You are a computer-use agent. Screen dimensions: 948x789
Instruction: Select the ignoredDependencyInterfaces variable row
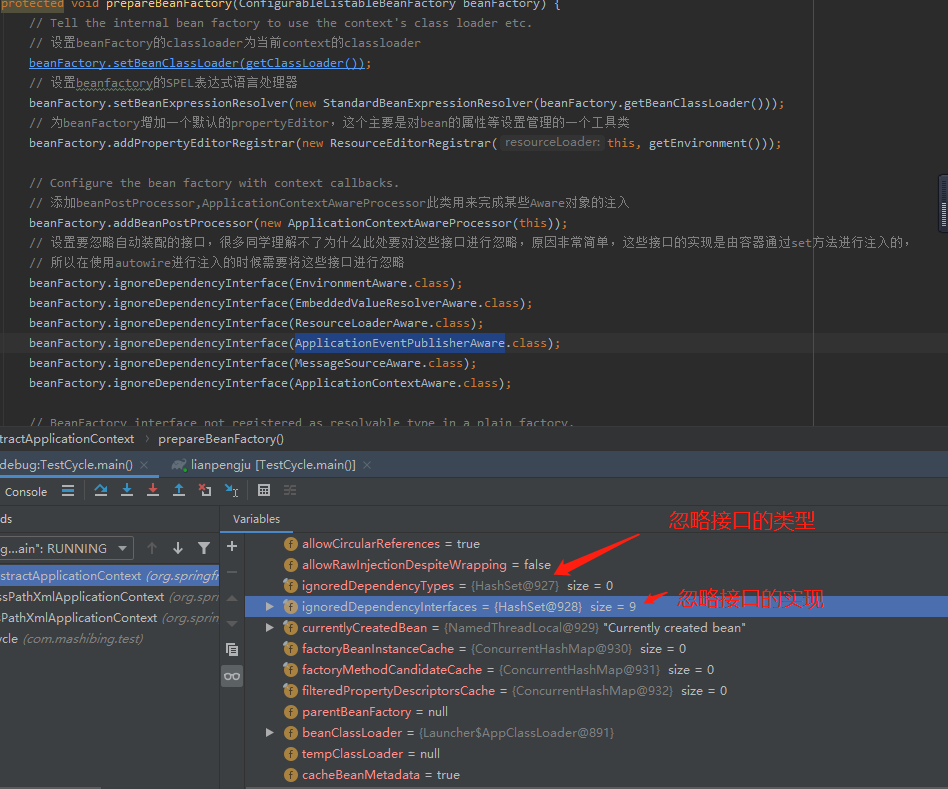596,606
